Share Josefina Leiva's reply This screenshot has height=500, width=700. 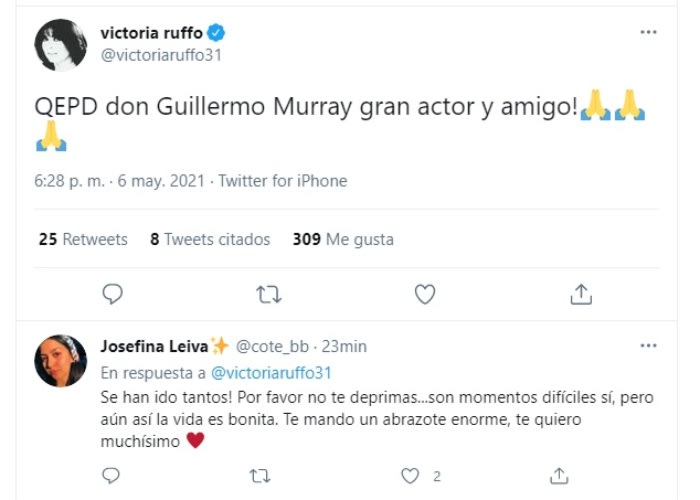[x=561, y=474]
